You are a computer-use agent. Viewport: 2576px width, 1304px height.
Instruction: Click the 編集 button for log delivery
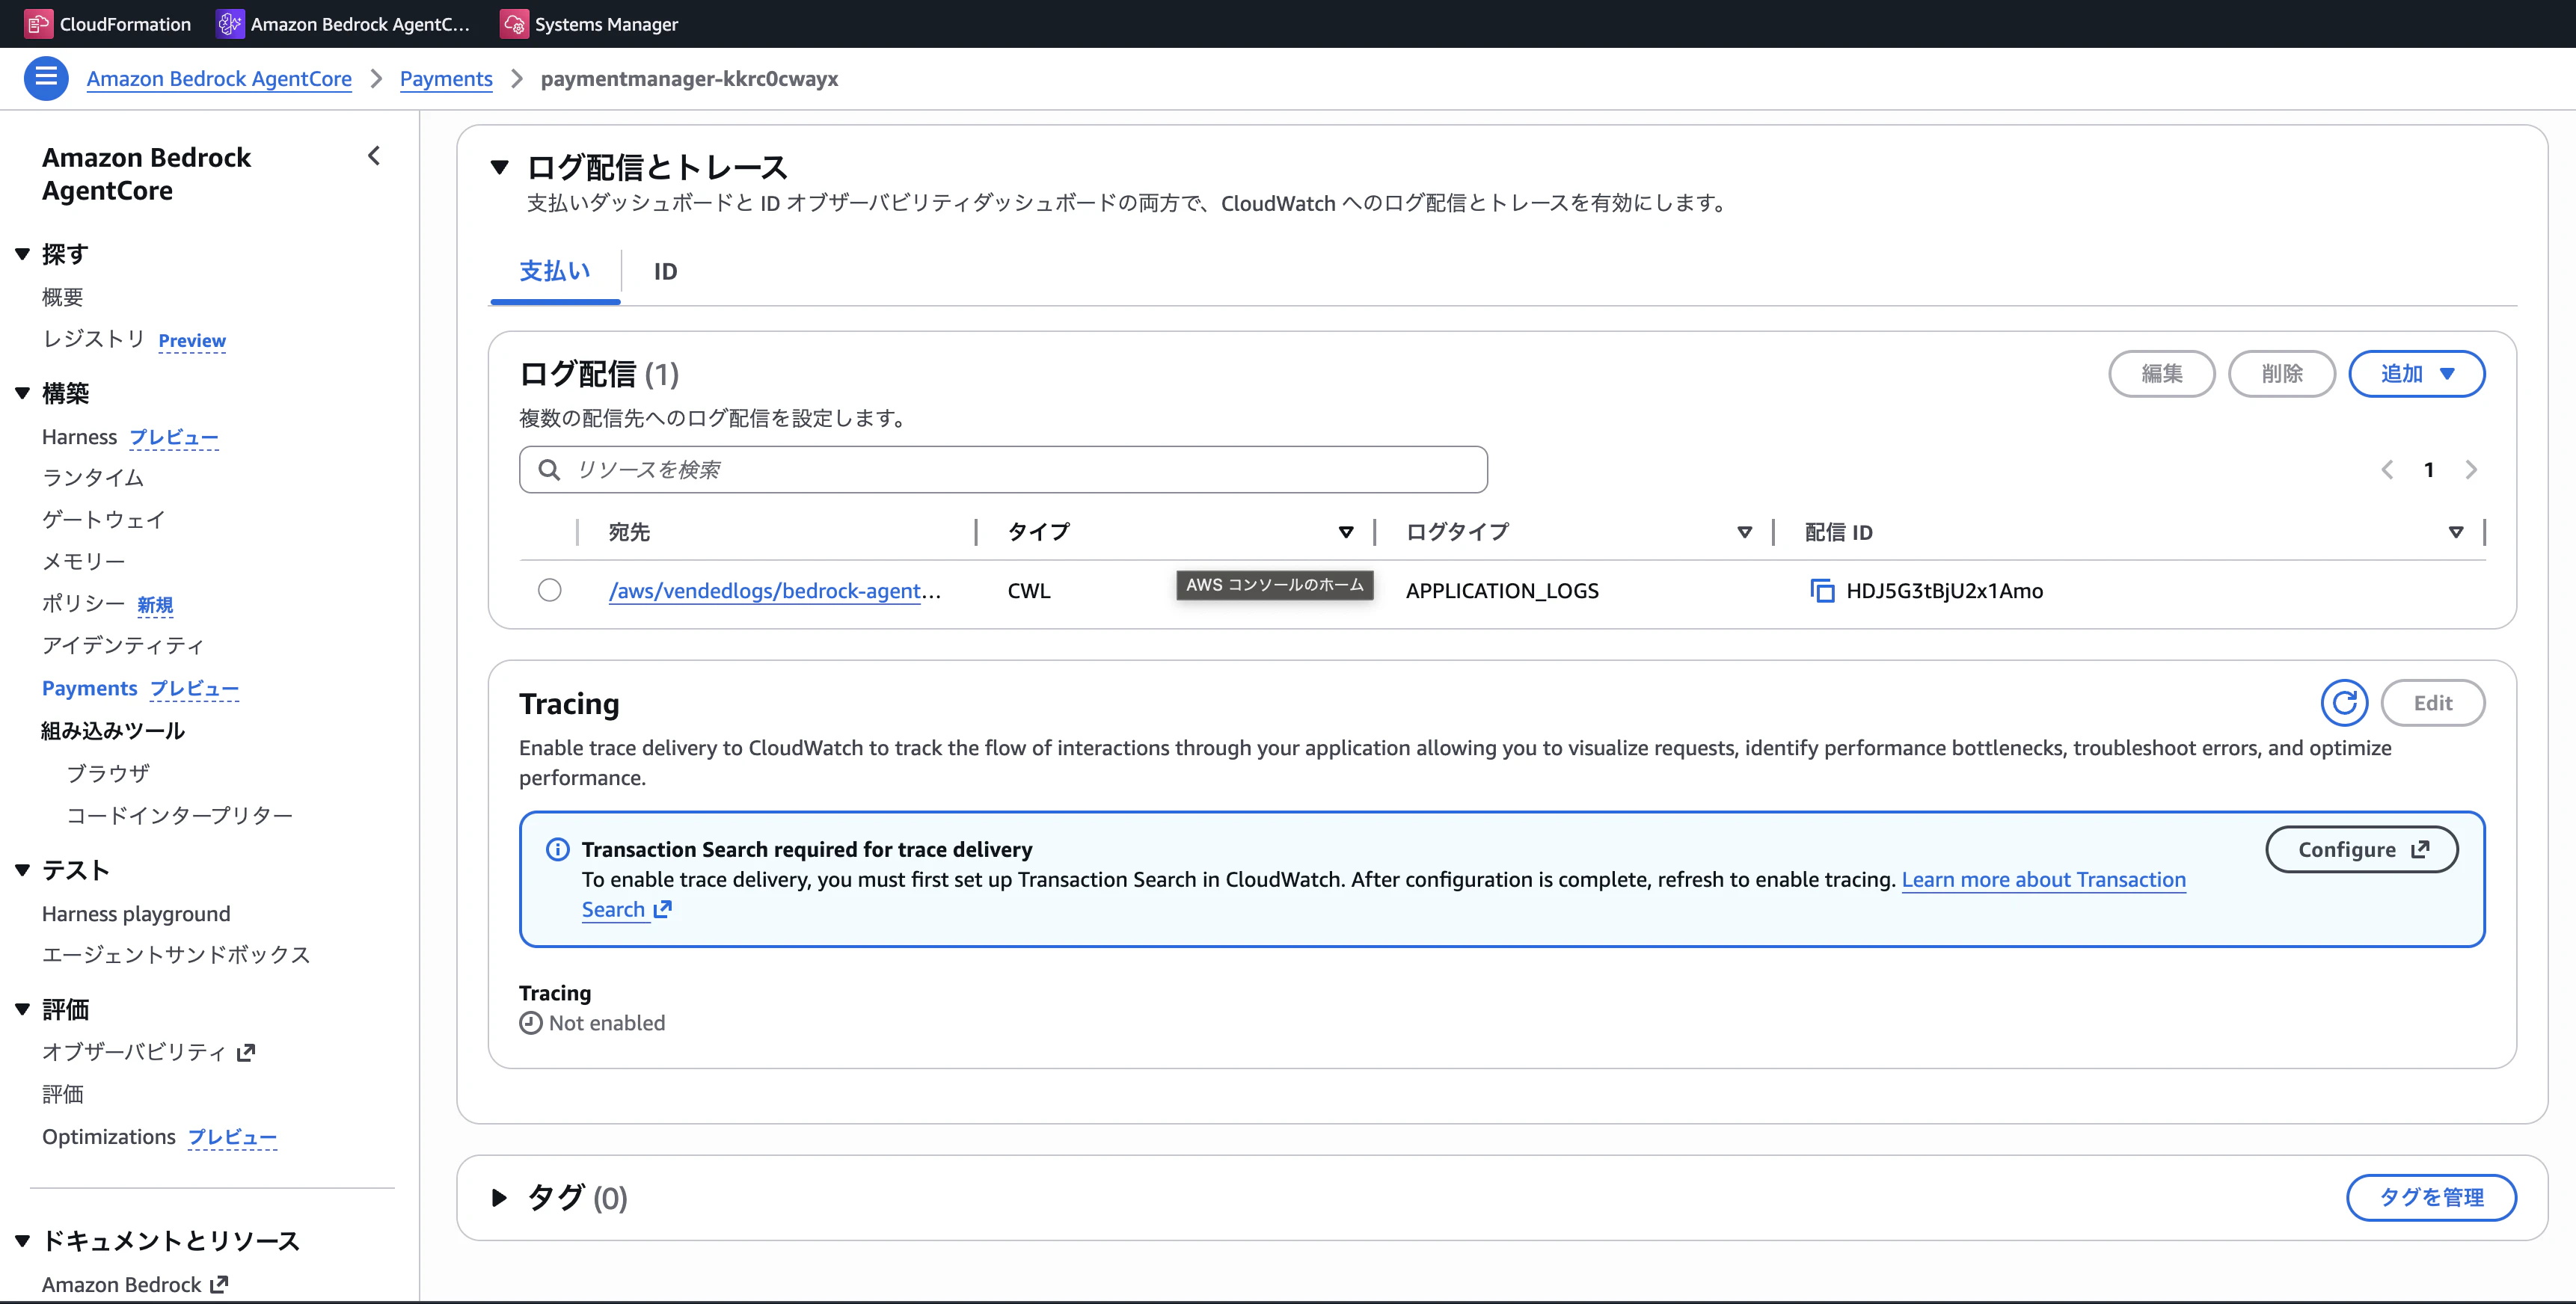pos(2162,374)
